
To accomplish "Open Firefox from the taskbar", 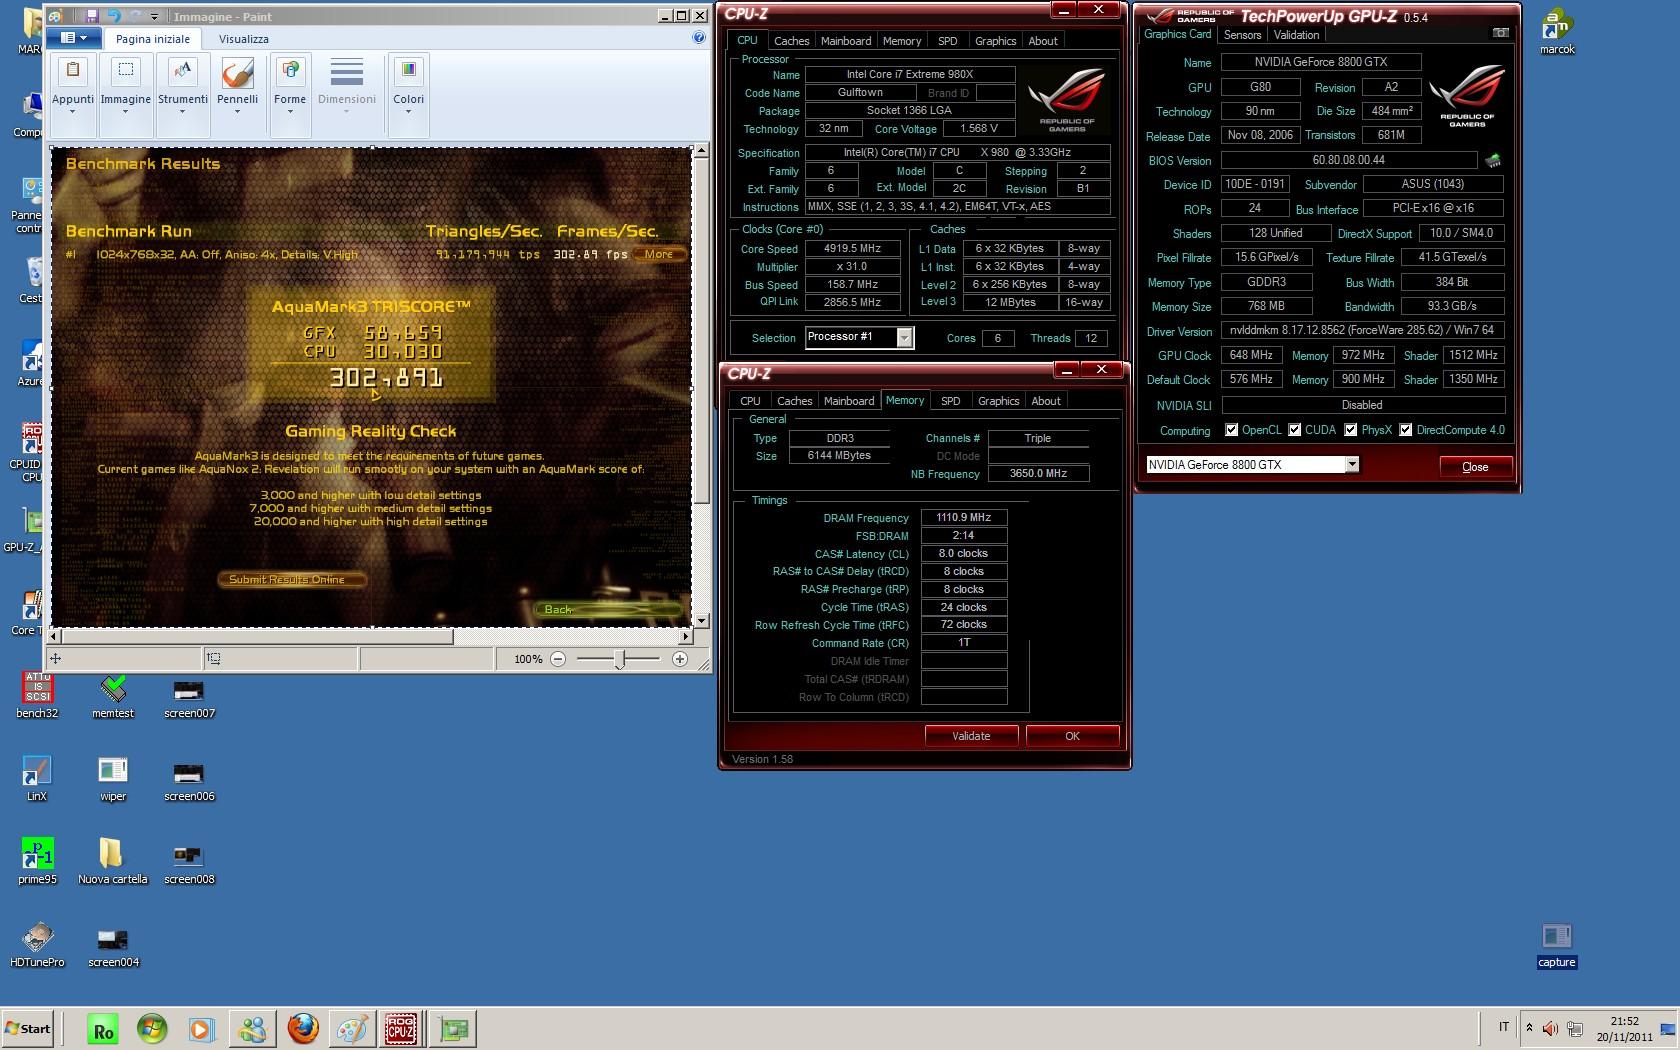I will 302,1028.
